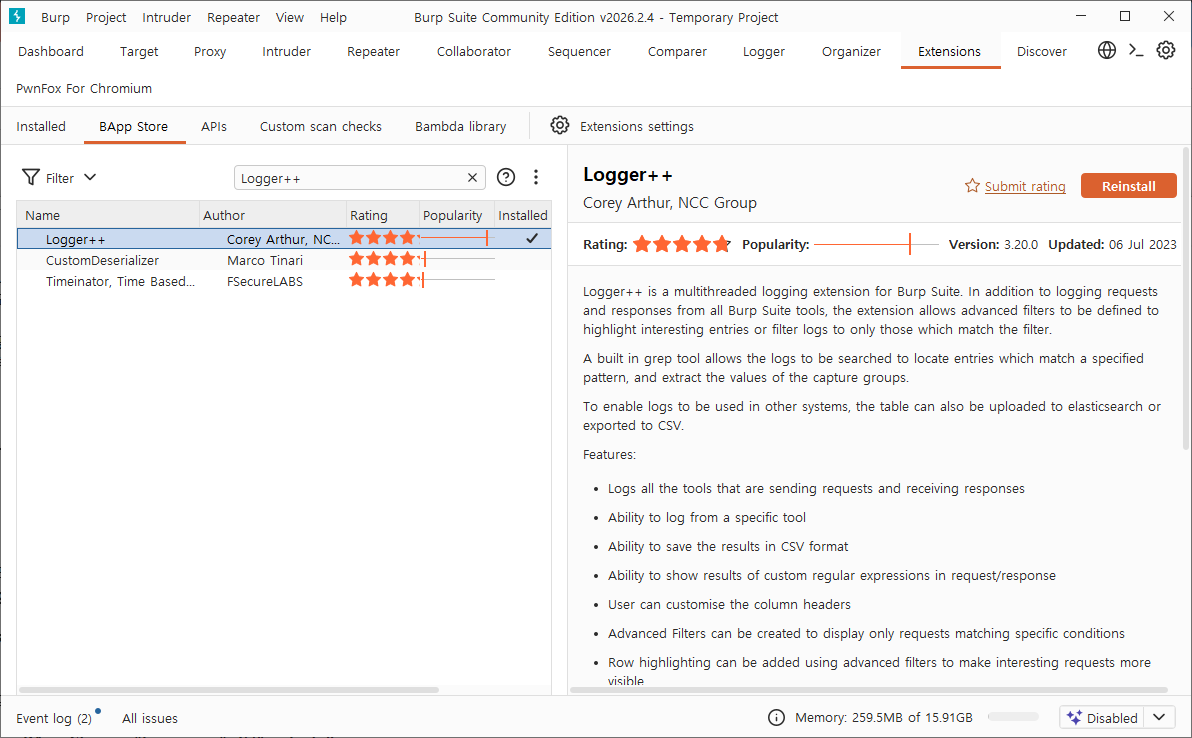1192x738 pixels.
Task: Open the Collaborator tab
Action: (474, 51)
